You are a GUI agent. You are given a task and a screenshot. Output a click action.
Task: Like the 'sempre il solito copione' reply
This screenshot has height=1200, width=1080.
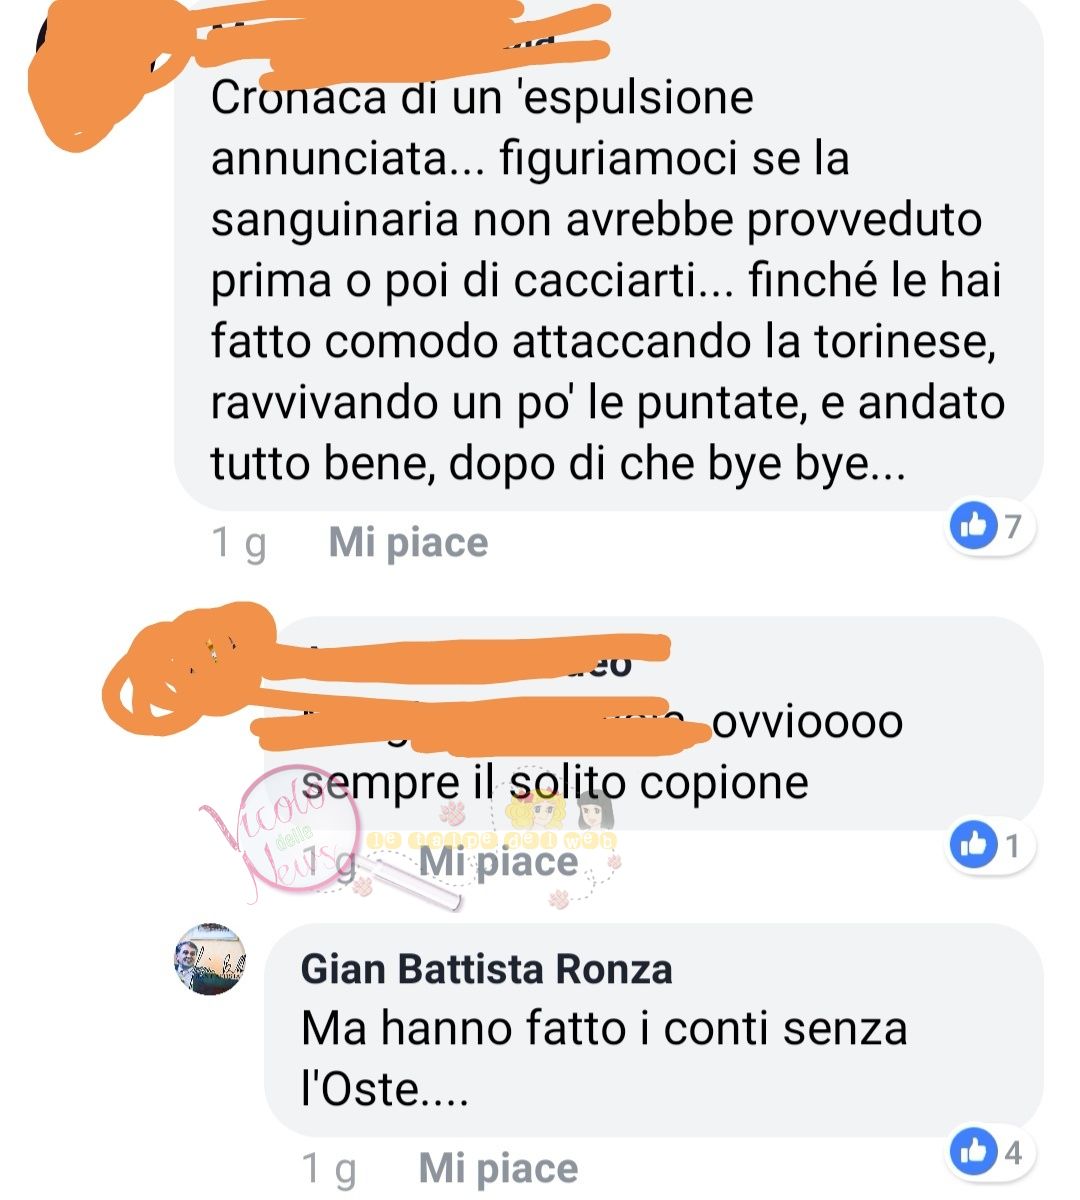498,861
